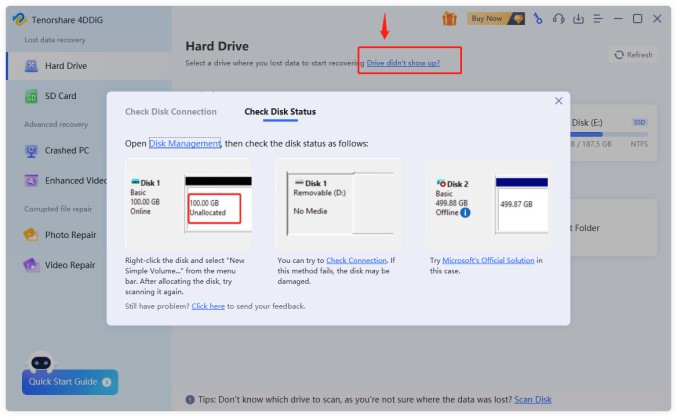
Task: Open the Check Connection link
Action: 356,260
